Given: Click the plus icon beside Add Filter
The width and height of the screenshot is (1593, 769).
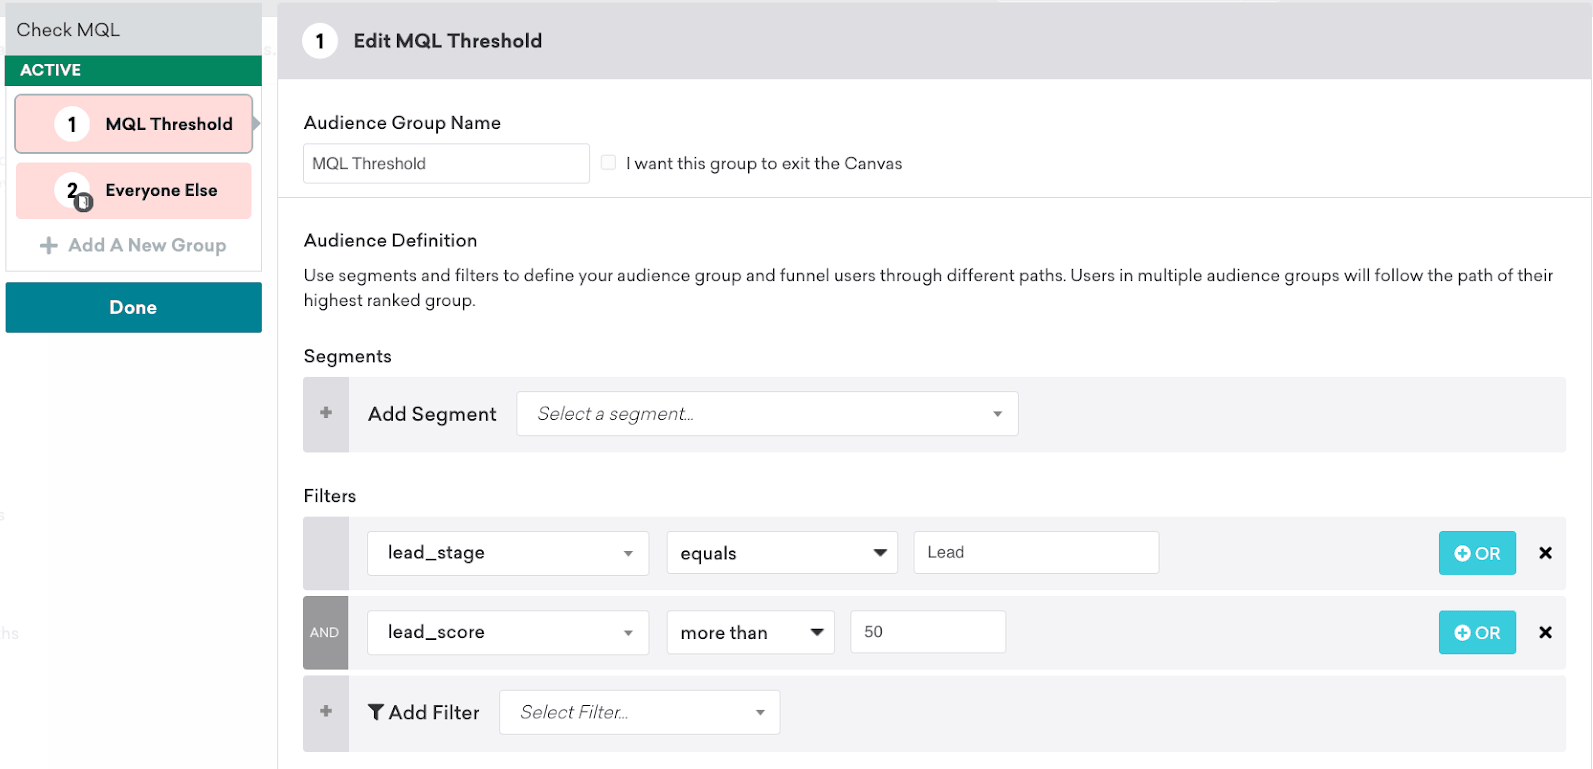Looking at the screenshot, I should 326,712.
